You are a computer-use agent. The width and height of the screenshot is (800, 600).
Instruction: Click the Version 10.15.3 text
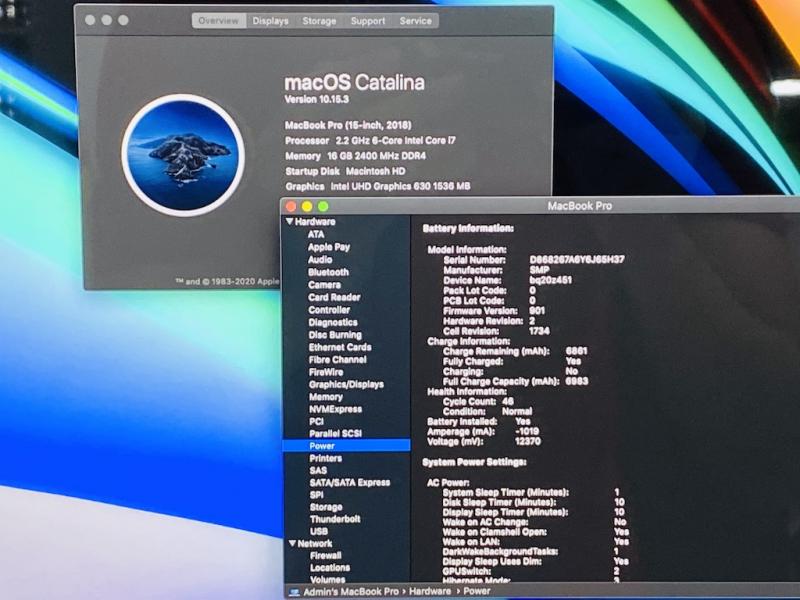pos(316,99)
